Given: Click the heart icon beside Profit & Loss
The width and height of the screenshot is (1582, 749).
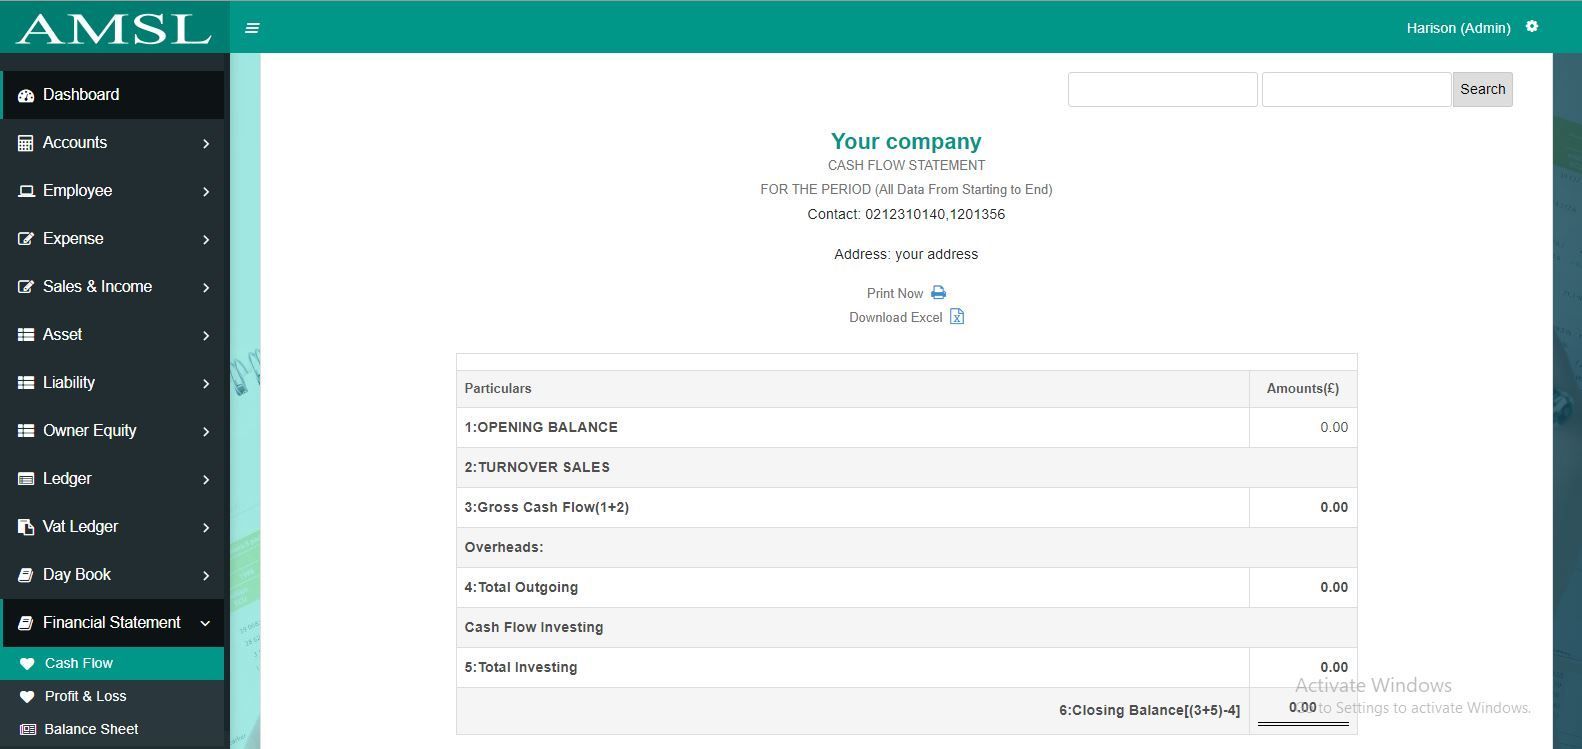Looking at the screenshot, I should [27, 697].
